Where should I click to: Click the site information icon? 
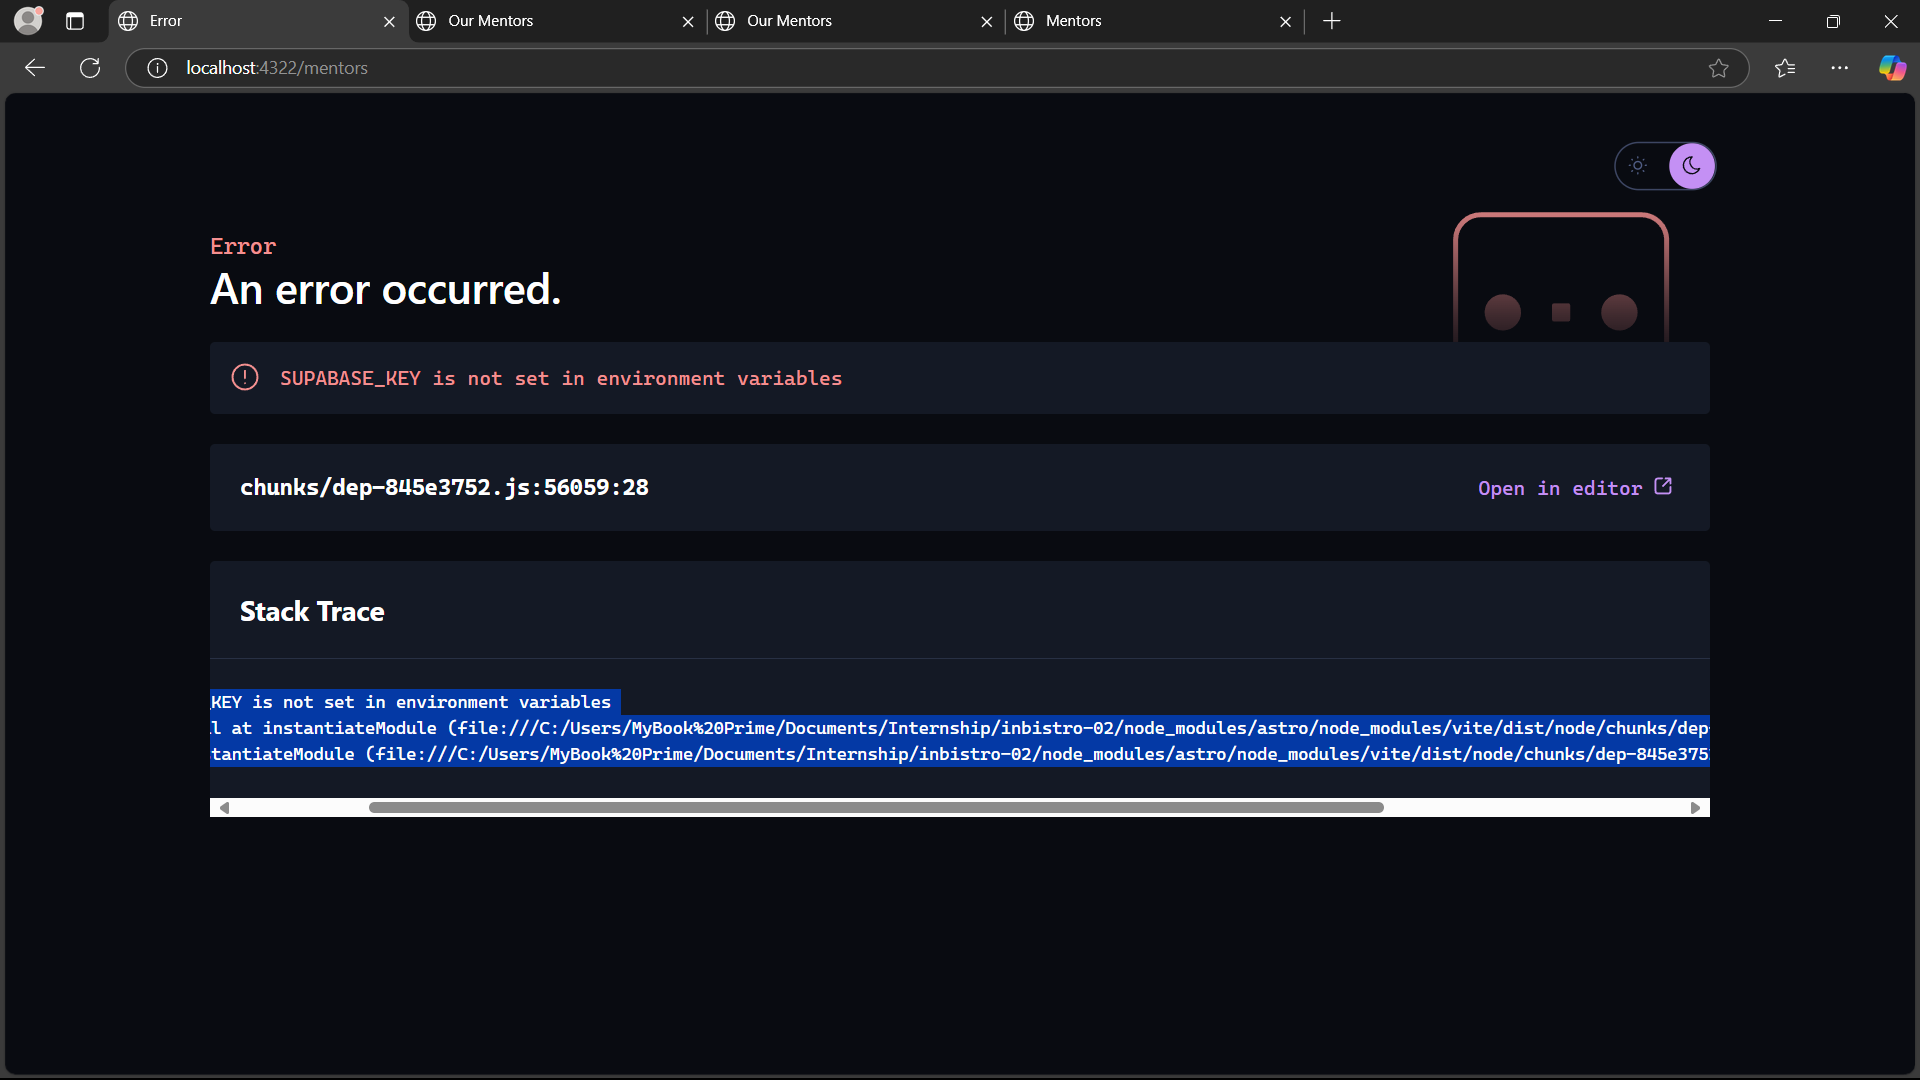point(157,68)
